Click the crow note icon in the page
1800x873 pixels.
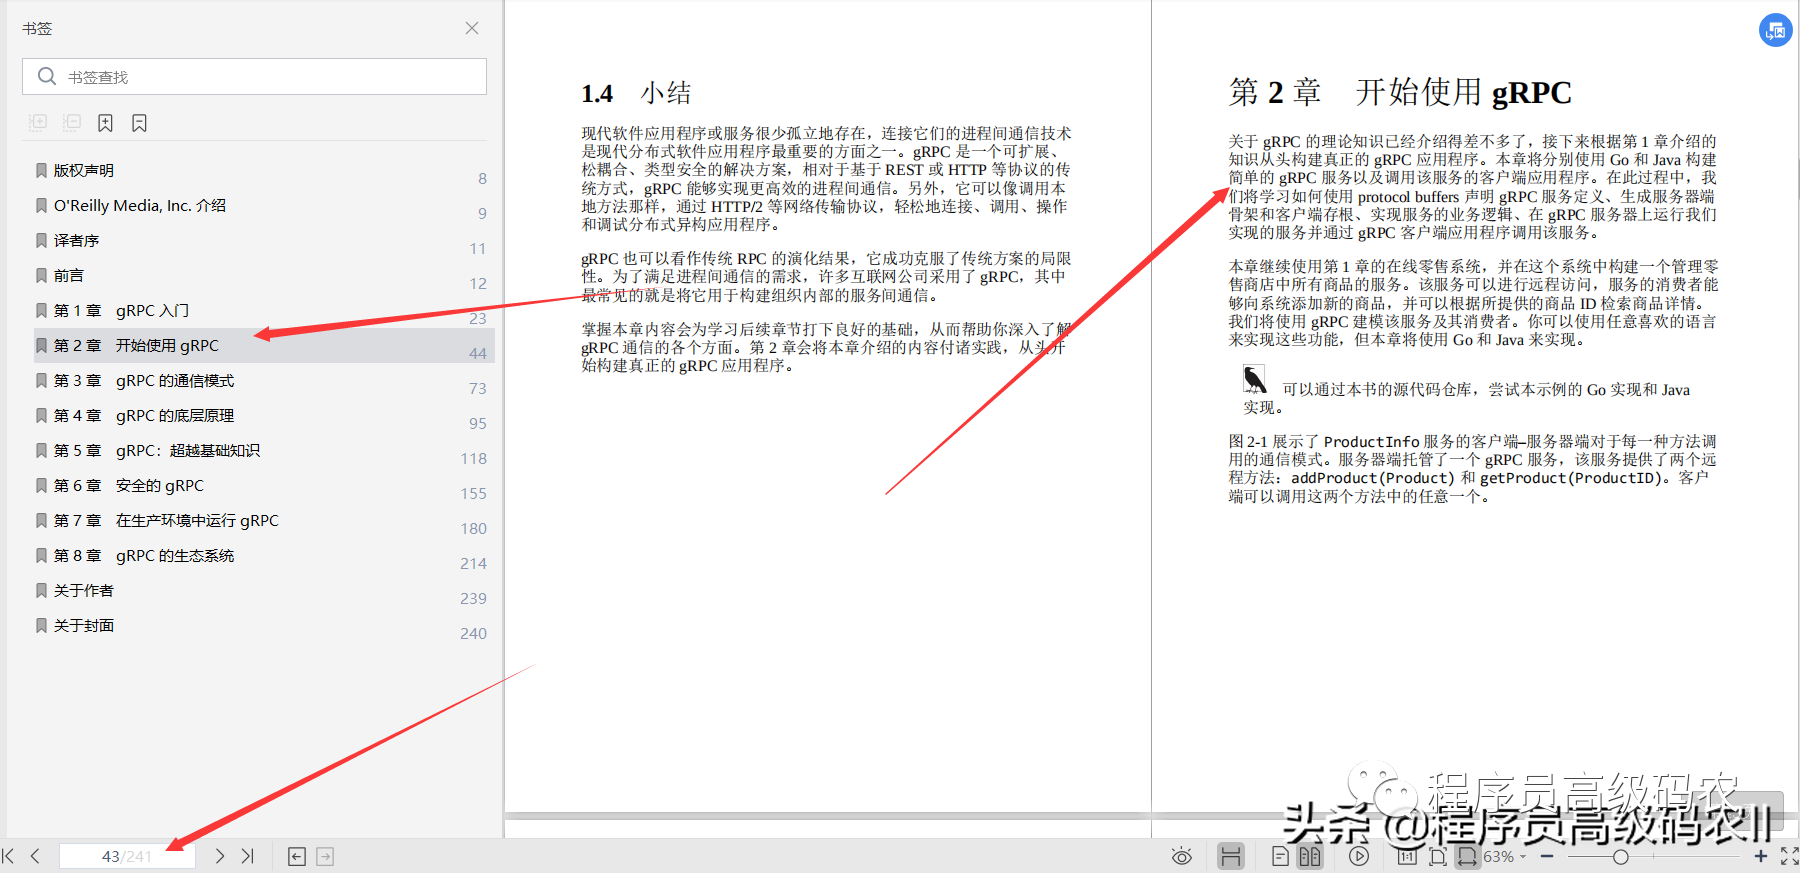click(x=1254, y=380)
